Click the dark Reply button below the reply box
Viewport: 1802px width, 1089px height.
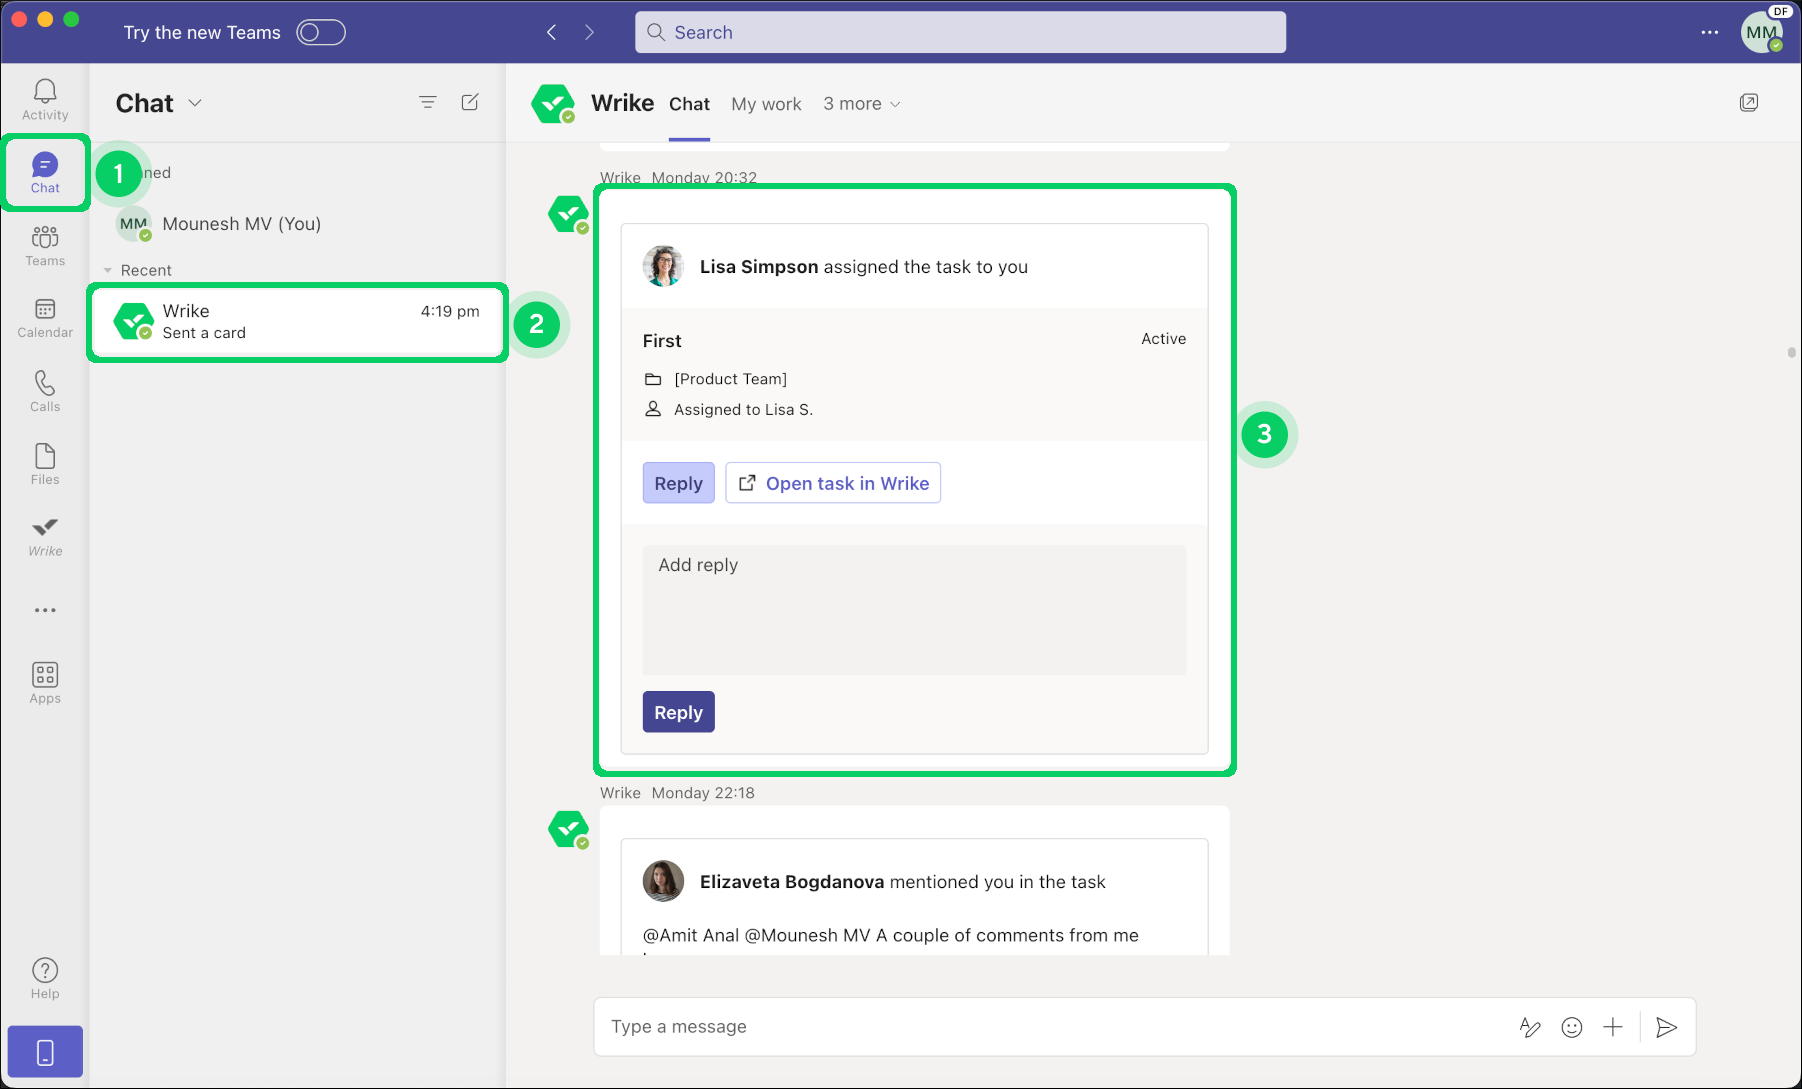click(x=678, y=712)
